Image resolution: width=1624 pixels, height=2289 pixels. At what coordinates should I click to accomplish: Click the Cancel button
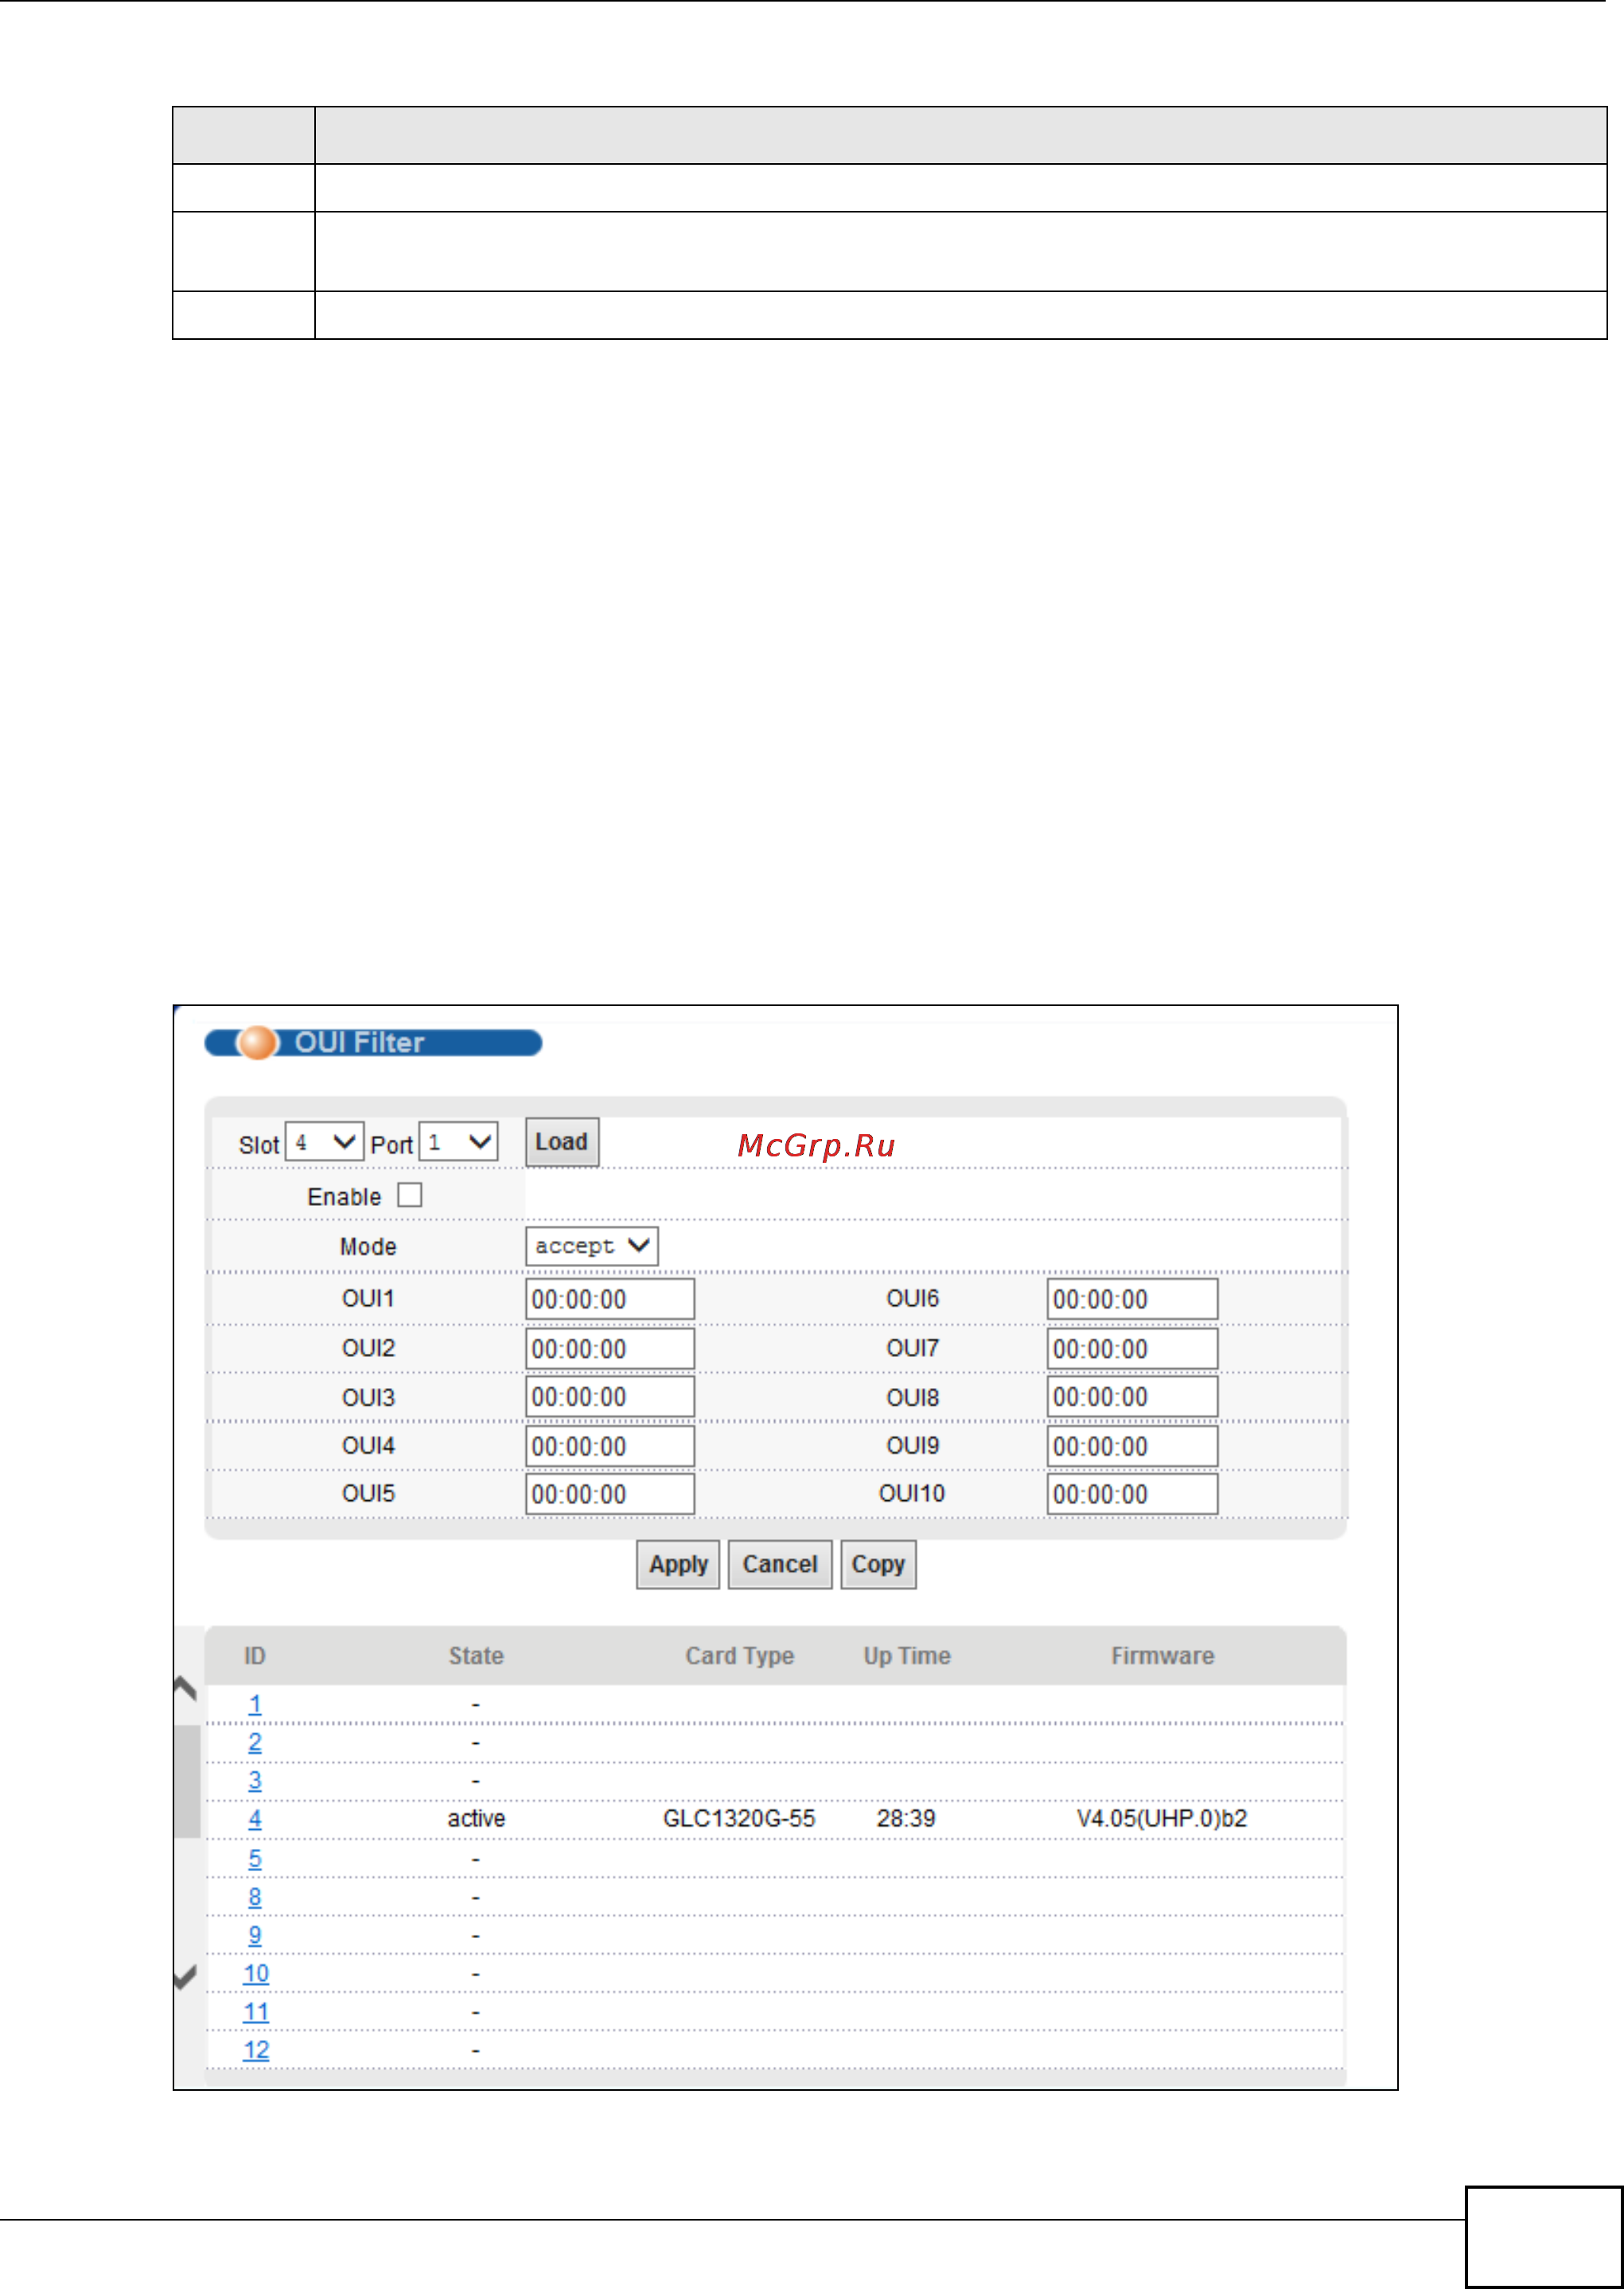[x=779, y=1564]
